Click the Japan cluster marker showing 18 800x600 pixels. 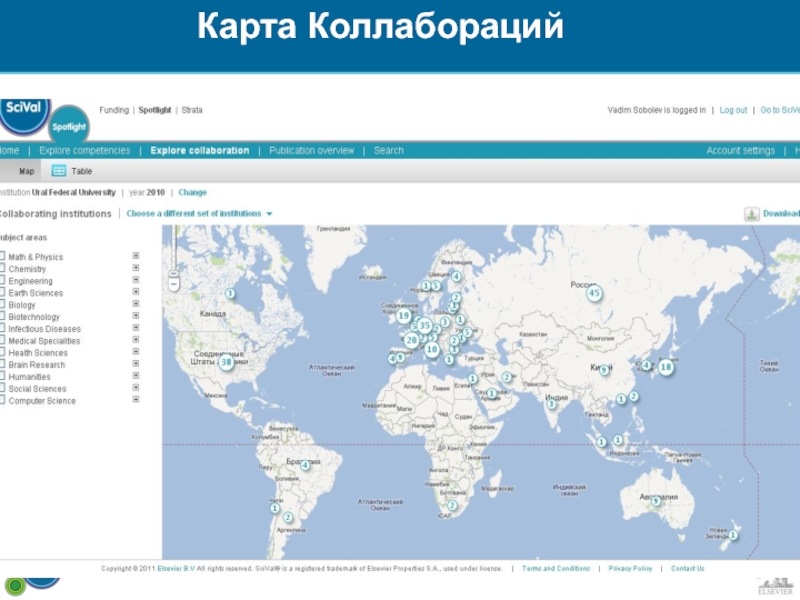point(665,367)
